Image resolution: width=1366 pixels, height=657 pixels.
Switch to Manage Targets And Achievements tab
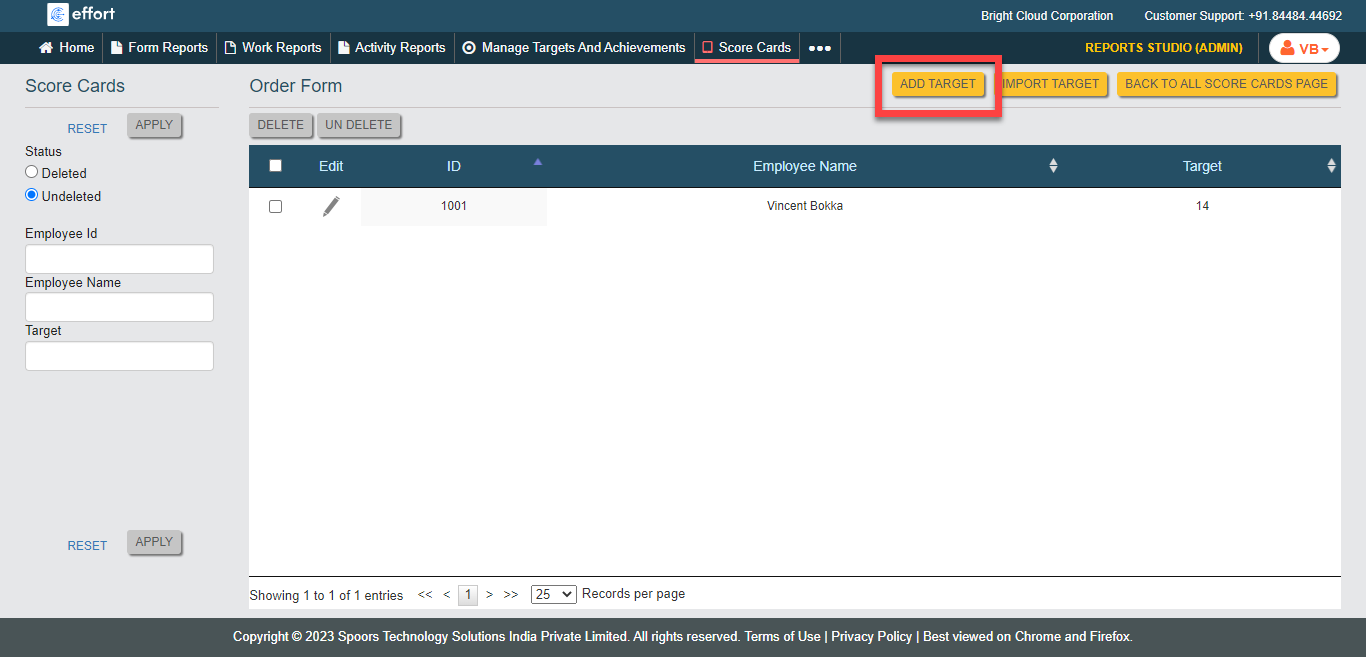(x=574, y=48)
